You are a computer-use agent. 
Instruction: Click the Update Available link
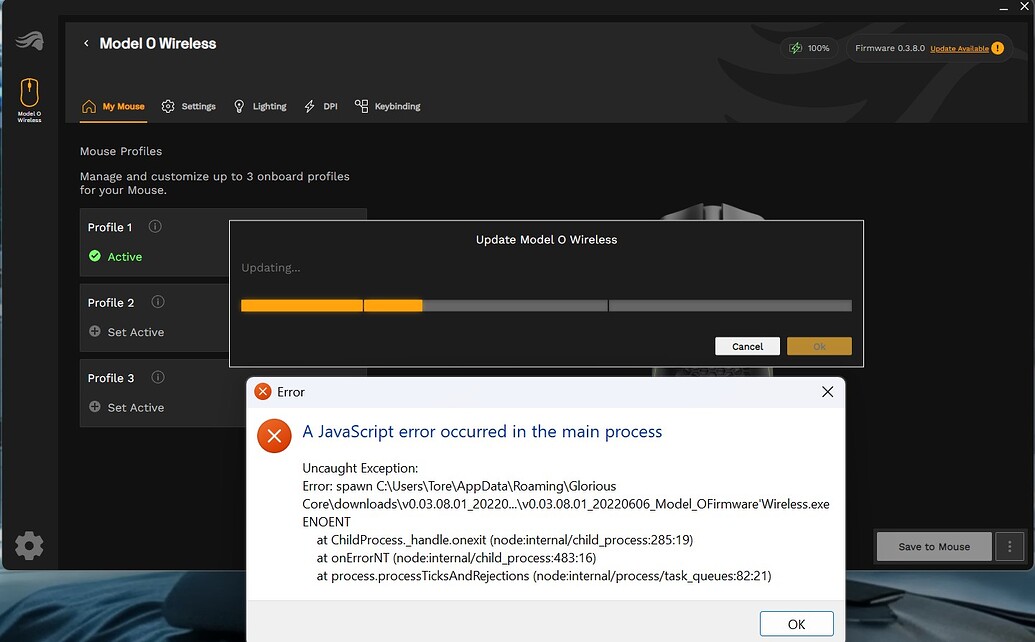[959, 49]
